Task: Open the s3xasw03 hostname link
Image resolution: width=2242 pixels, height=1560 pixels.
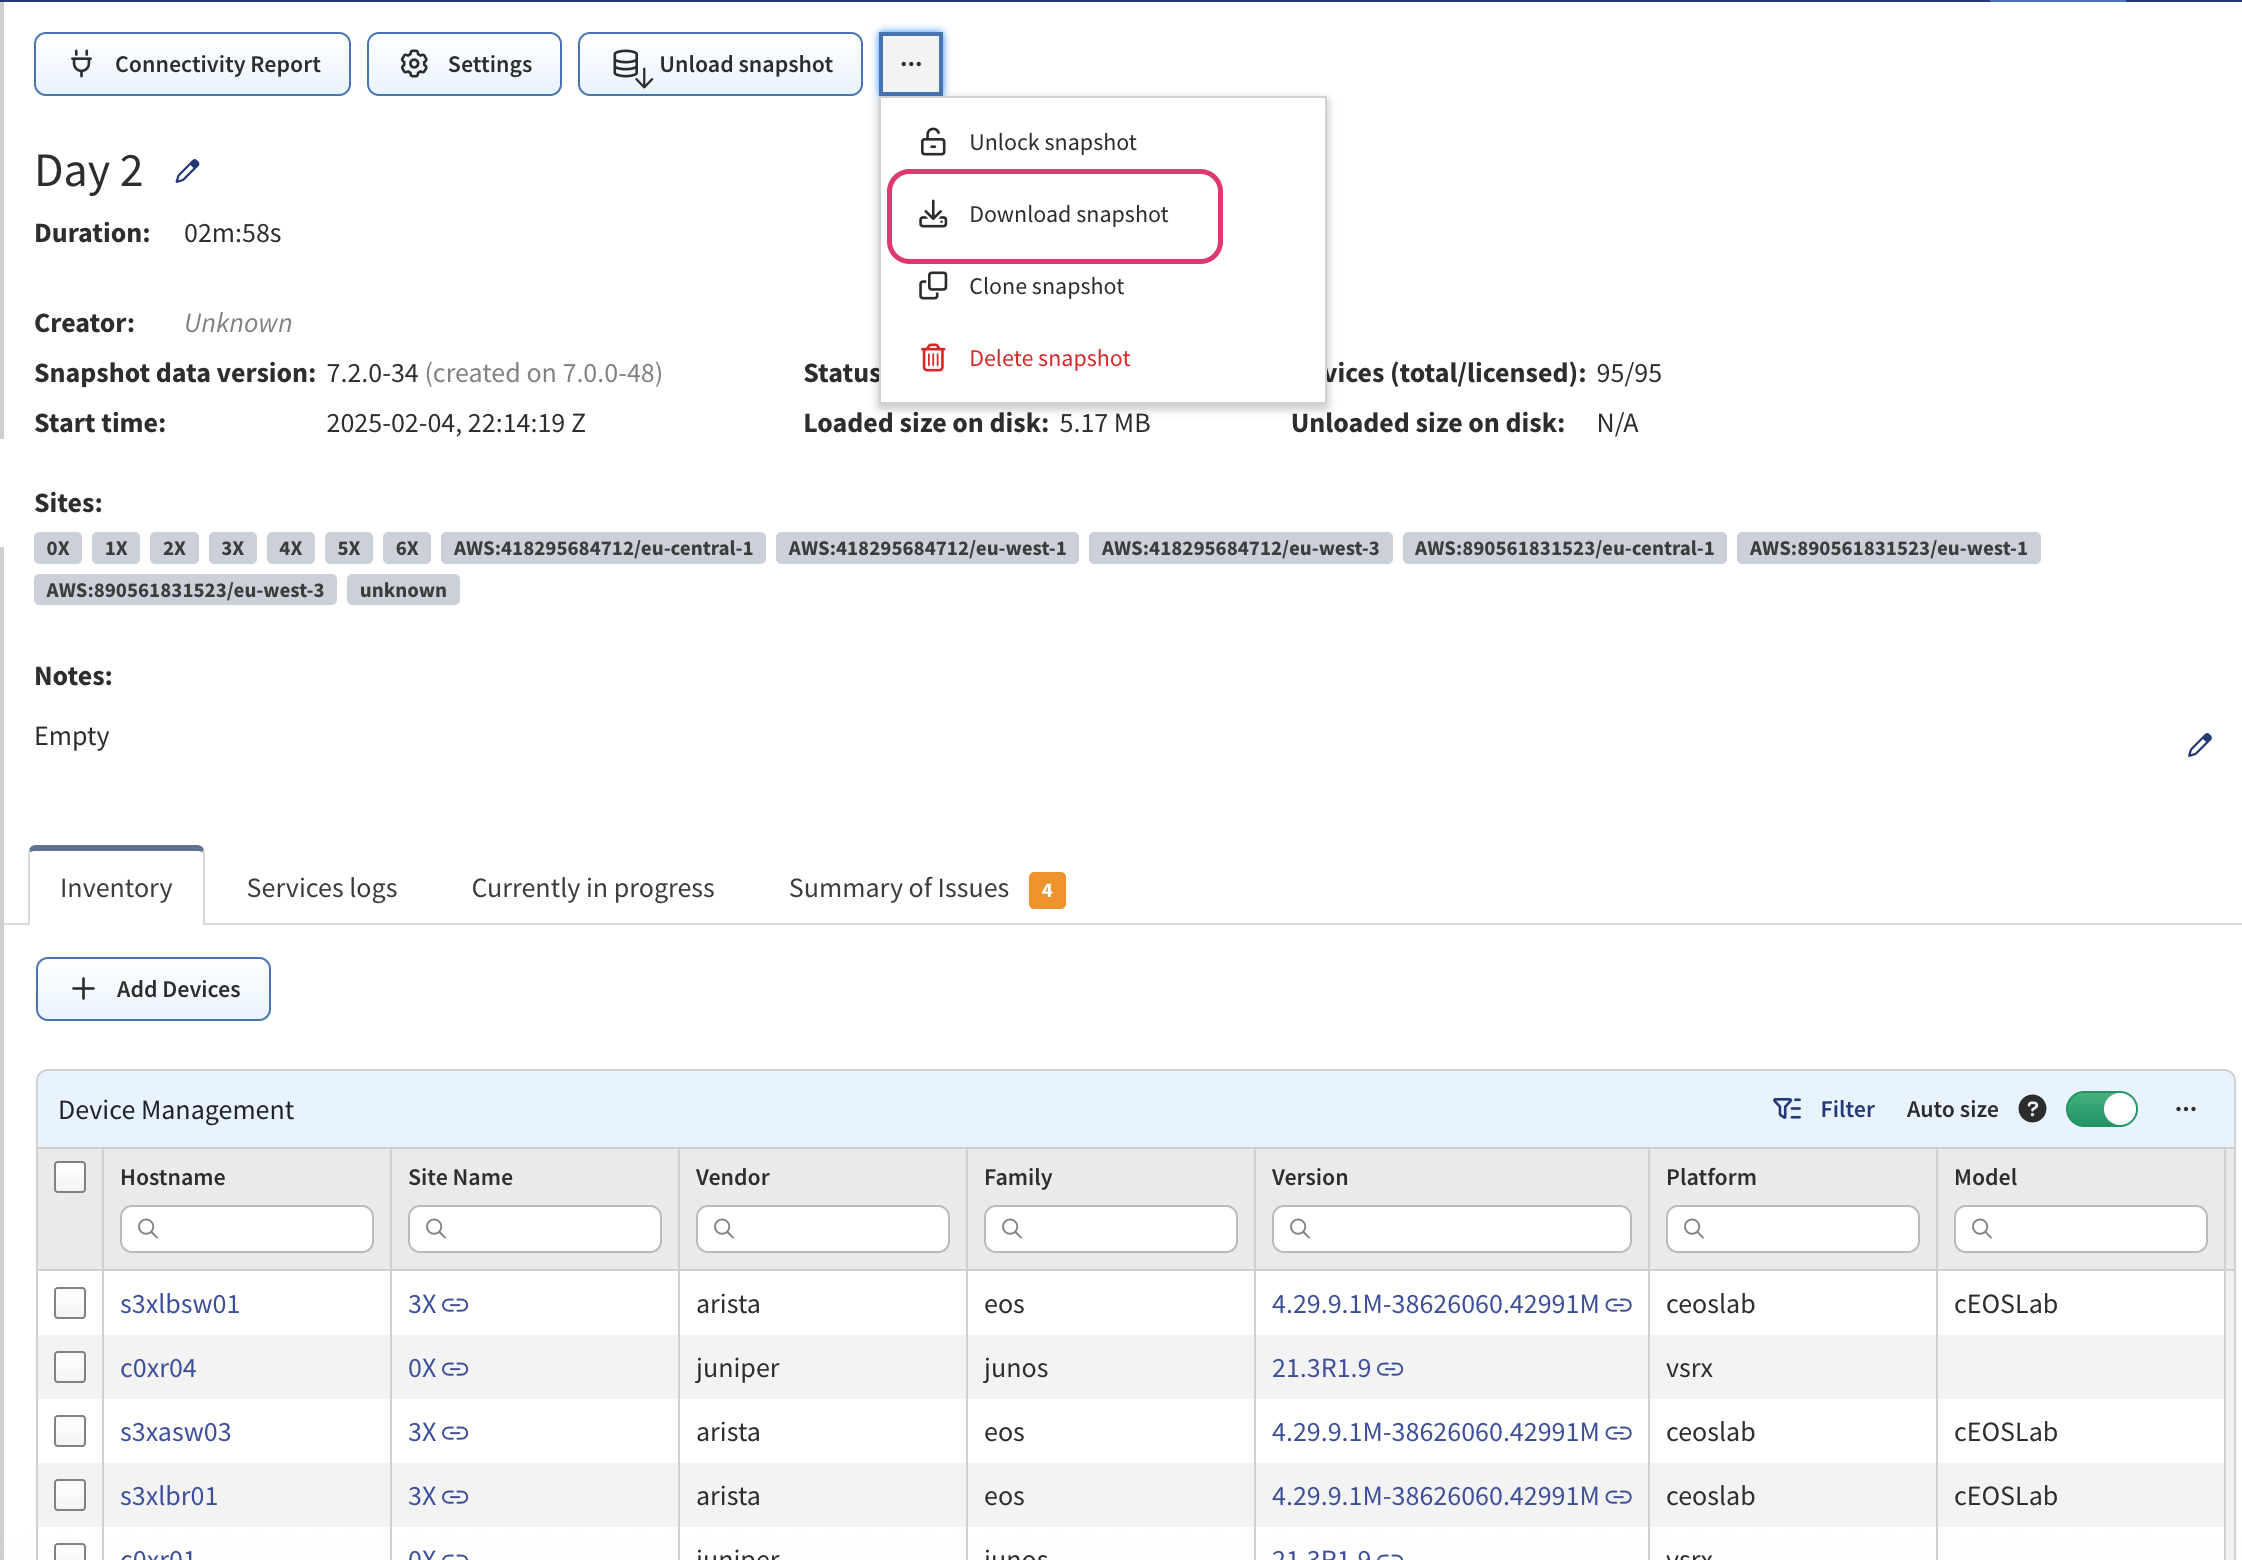Action: tap(175, 1432)
